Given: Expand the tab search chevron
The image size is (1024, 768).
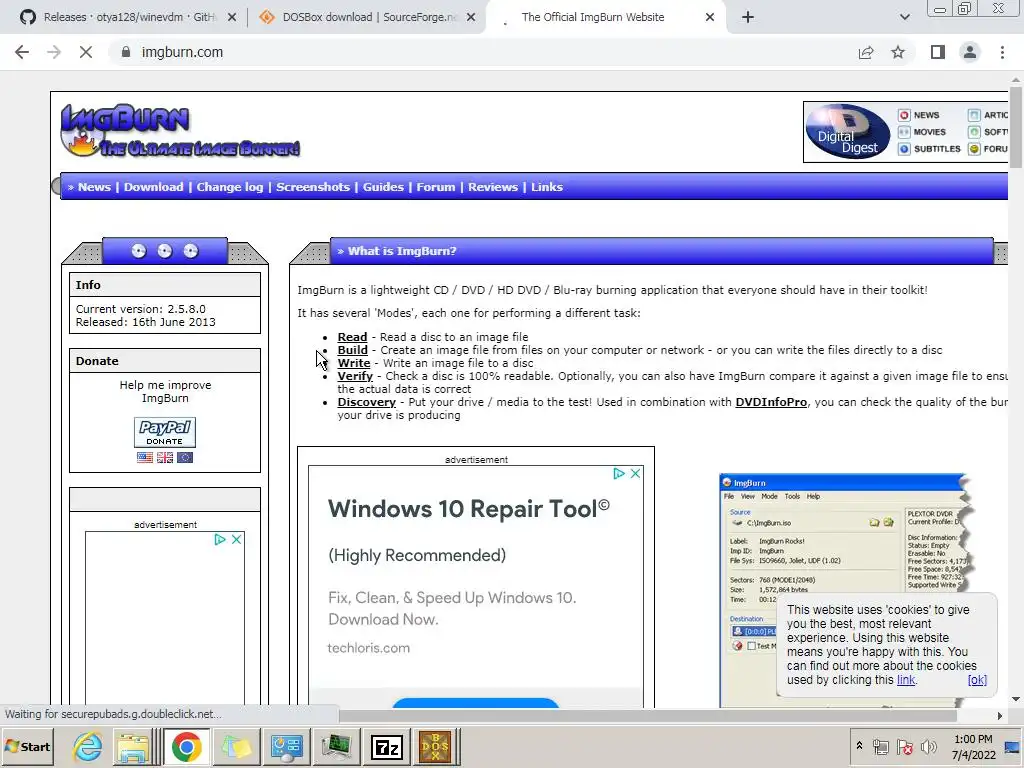Looking at the screenshot, I should 904,17.
